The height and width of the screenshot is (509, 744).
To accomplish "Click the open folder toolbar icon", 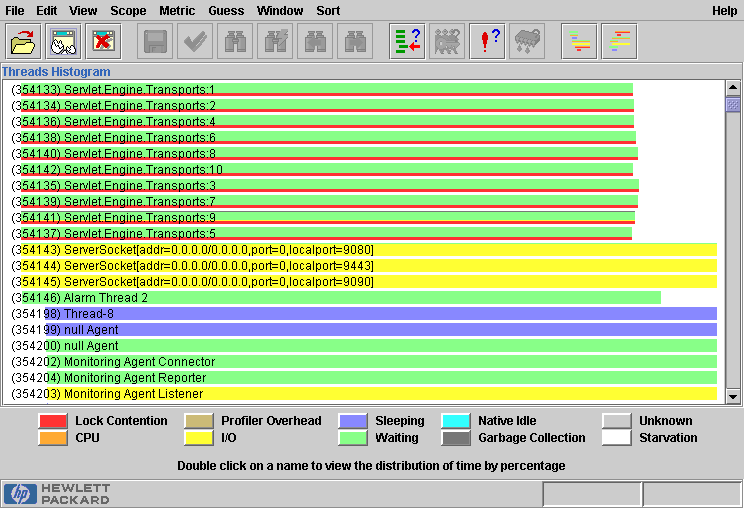I will click(22, 42).
